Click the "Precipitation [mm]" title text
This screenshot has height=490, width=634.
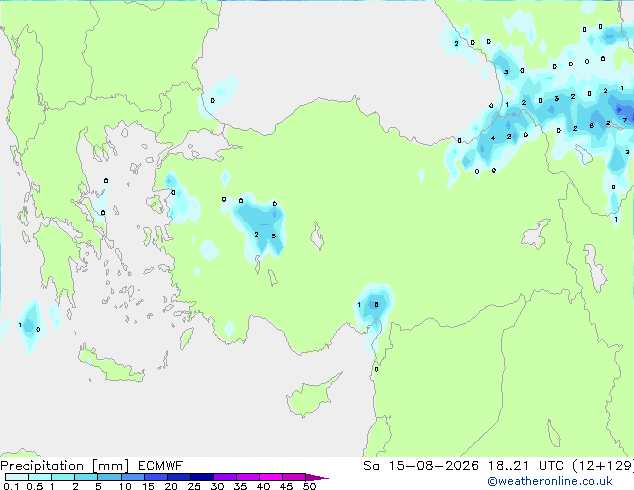(x=65, y=466)
